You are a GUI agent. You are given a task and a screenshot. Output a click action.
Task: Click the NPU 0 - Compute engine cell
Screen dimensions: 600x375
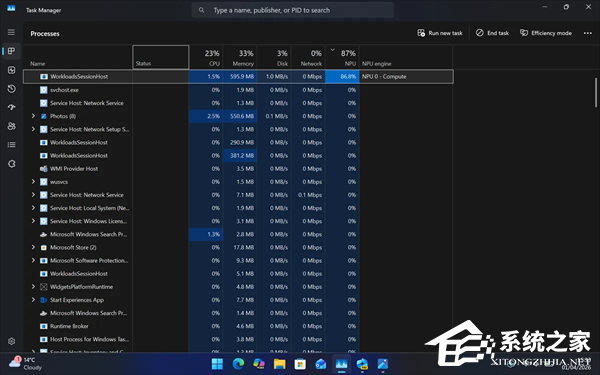point(406,77)
